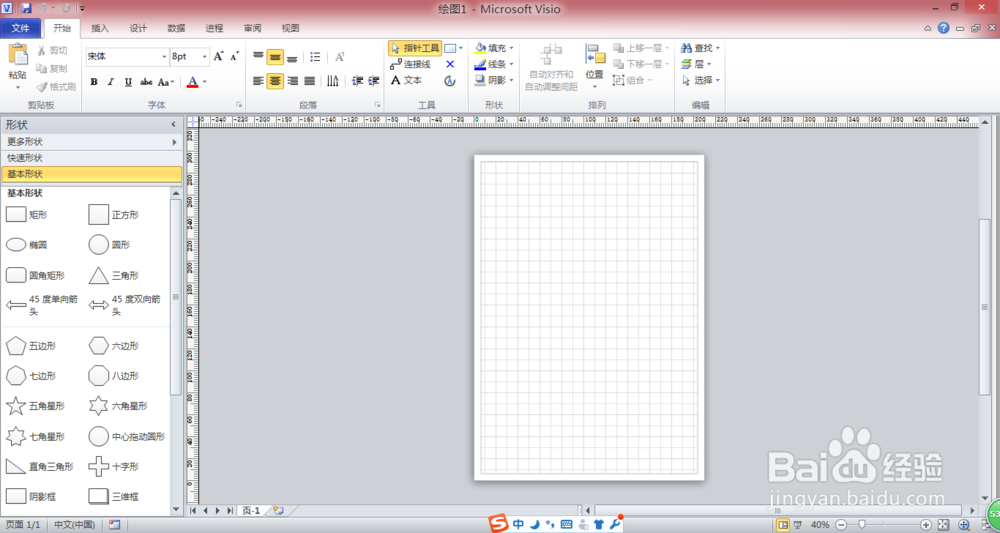Click the blue X connection point tool
Image resolution: width=1000 pixels, height=533 pixels.
pos(450,64)
